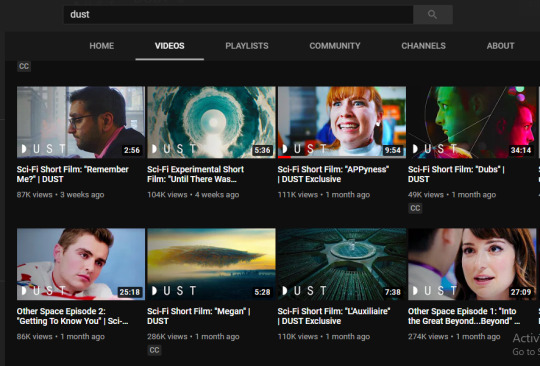The image size is (540, 366).
Task: Open the PLAYLISTS tab
Action: (247, 46)
